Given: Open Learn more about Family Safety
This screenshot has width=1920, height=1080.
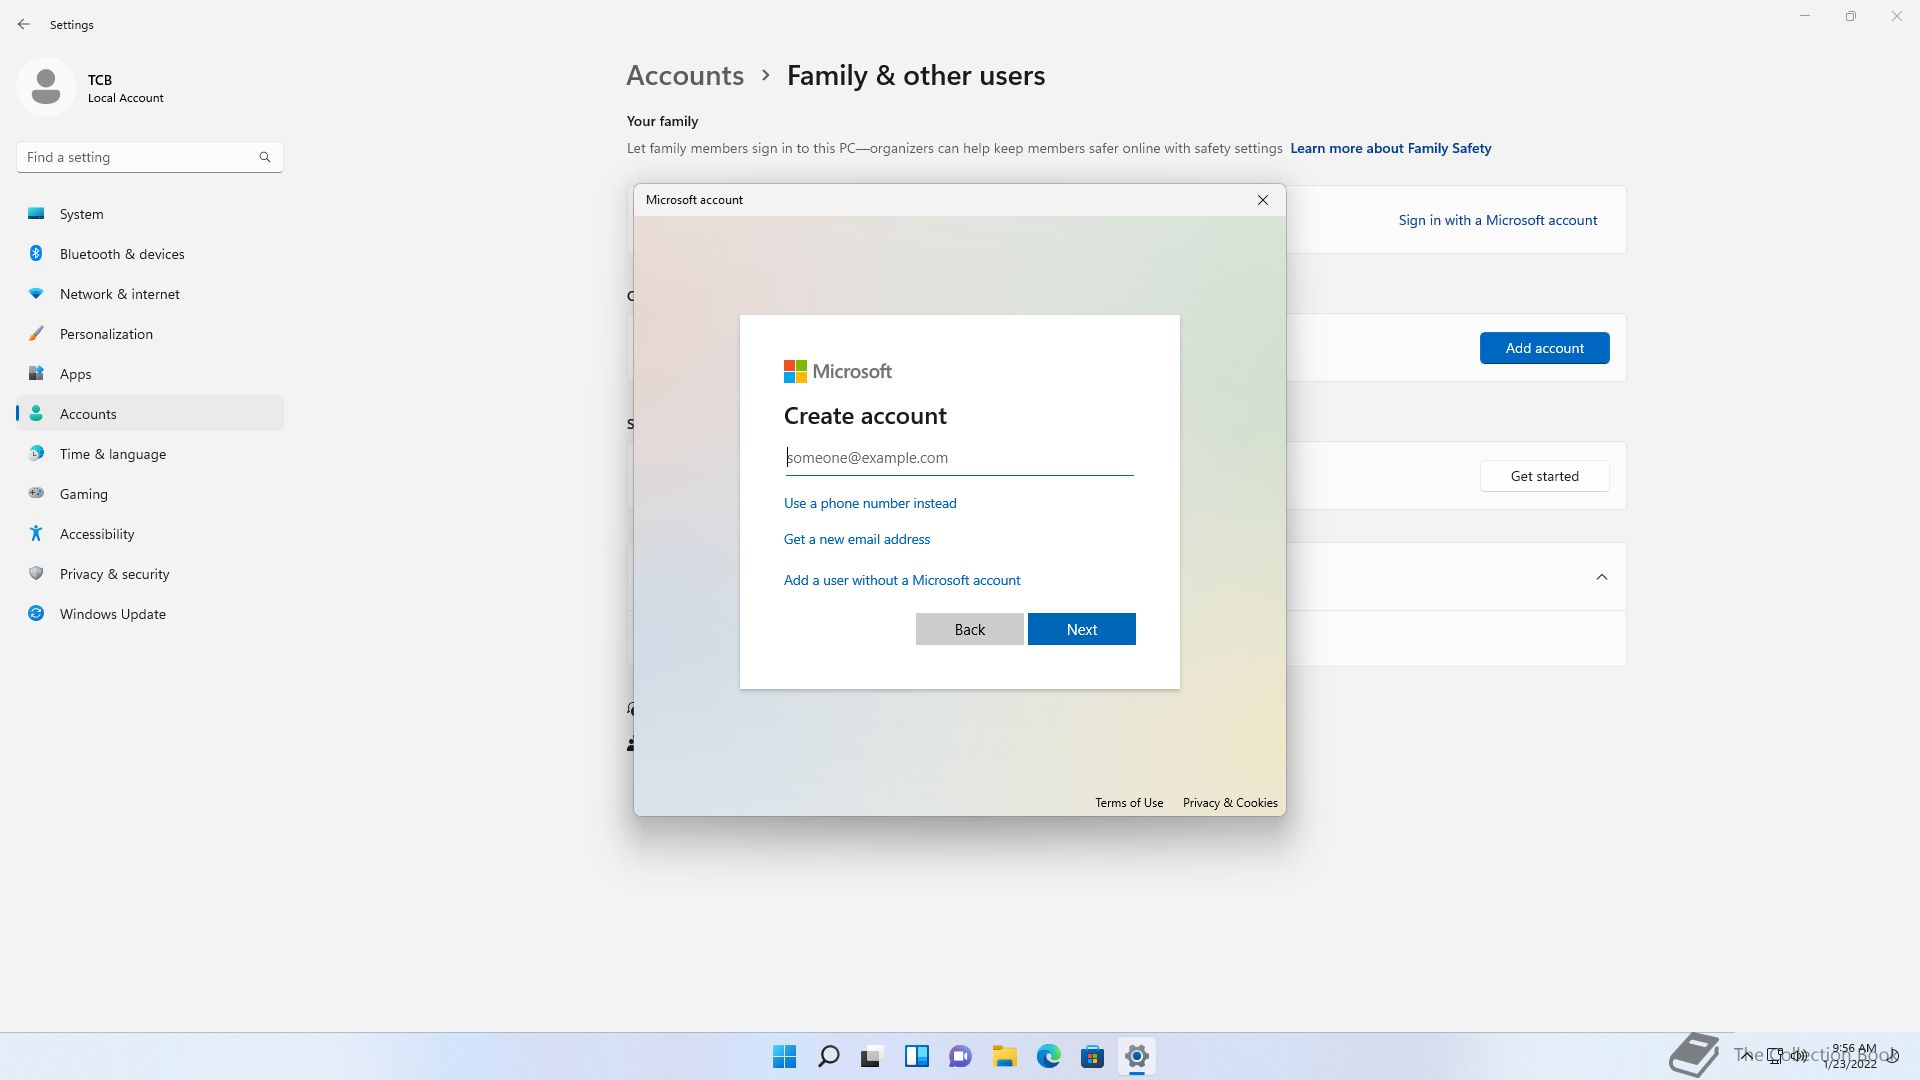Looking at the screenshot, I should (1390, 148).
